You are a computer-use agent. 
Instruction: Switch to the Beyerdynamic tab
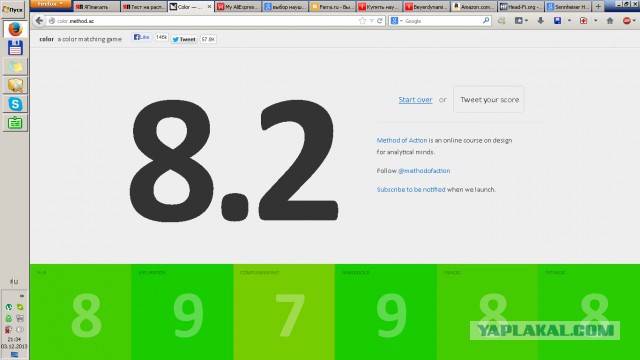click(x=427, y=7)
